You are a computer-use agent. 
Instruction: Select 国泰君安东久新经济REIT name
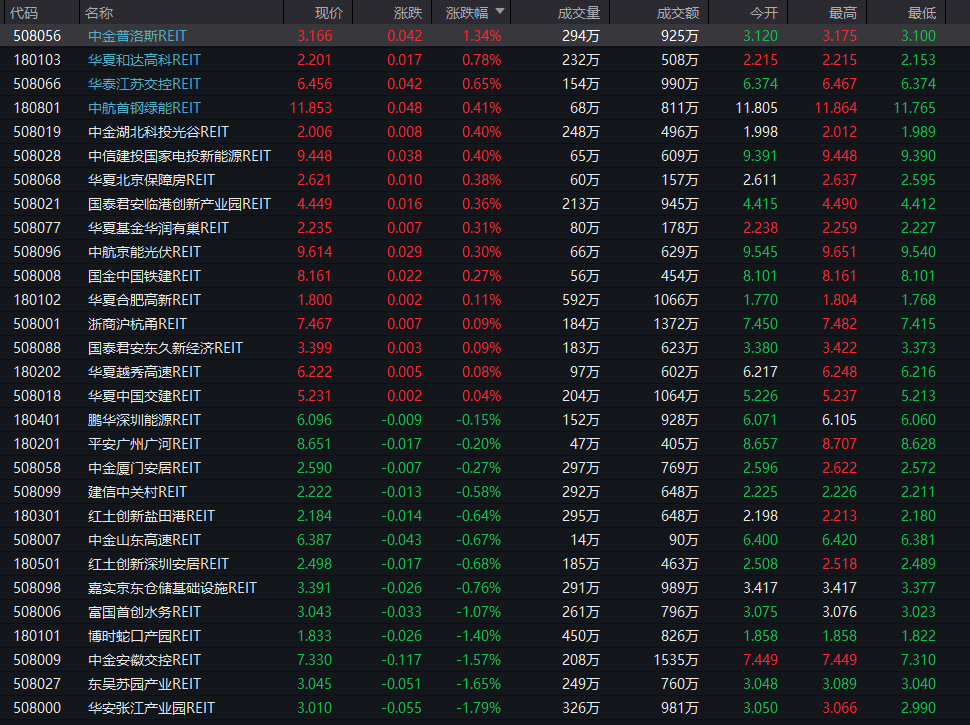[165, 348]
